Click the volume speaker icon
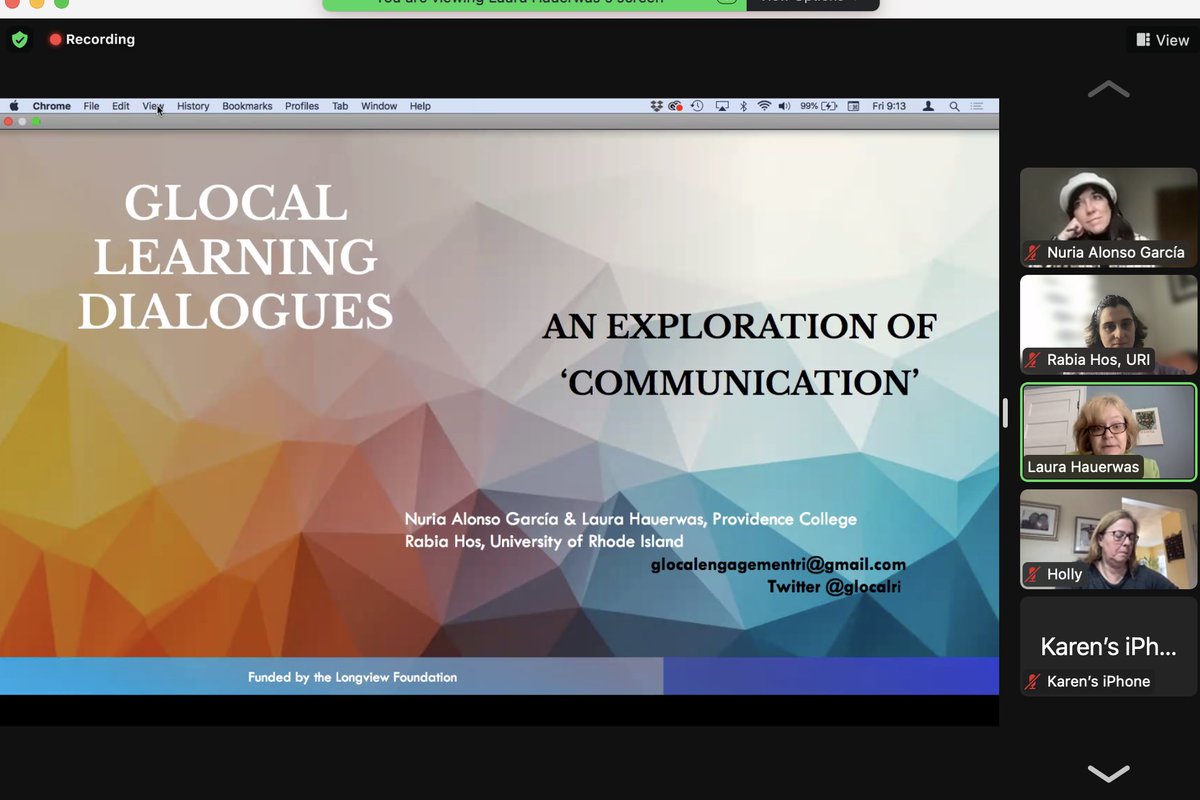Viewport: 1200px width, 800px height. tap(784, 106)
